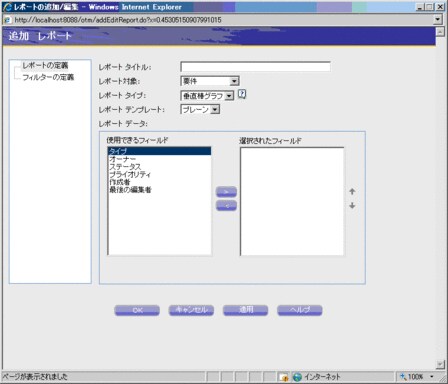Open the レポート テンプレート dropdown
448x384 pixels.
(x=200, y=109)
